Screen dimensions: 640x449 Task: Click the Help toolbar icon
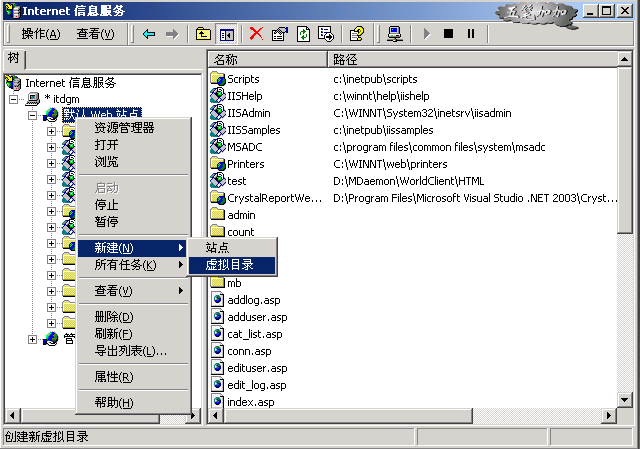pyautogui.click(x=356, y=34)
